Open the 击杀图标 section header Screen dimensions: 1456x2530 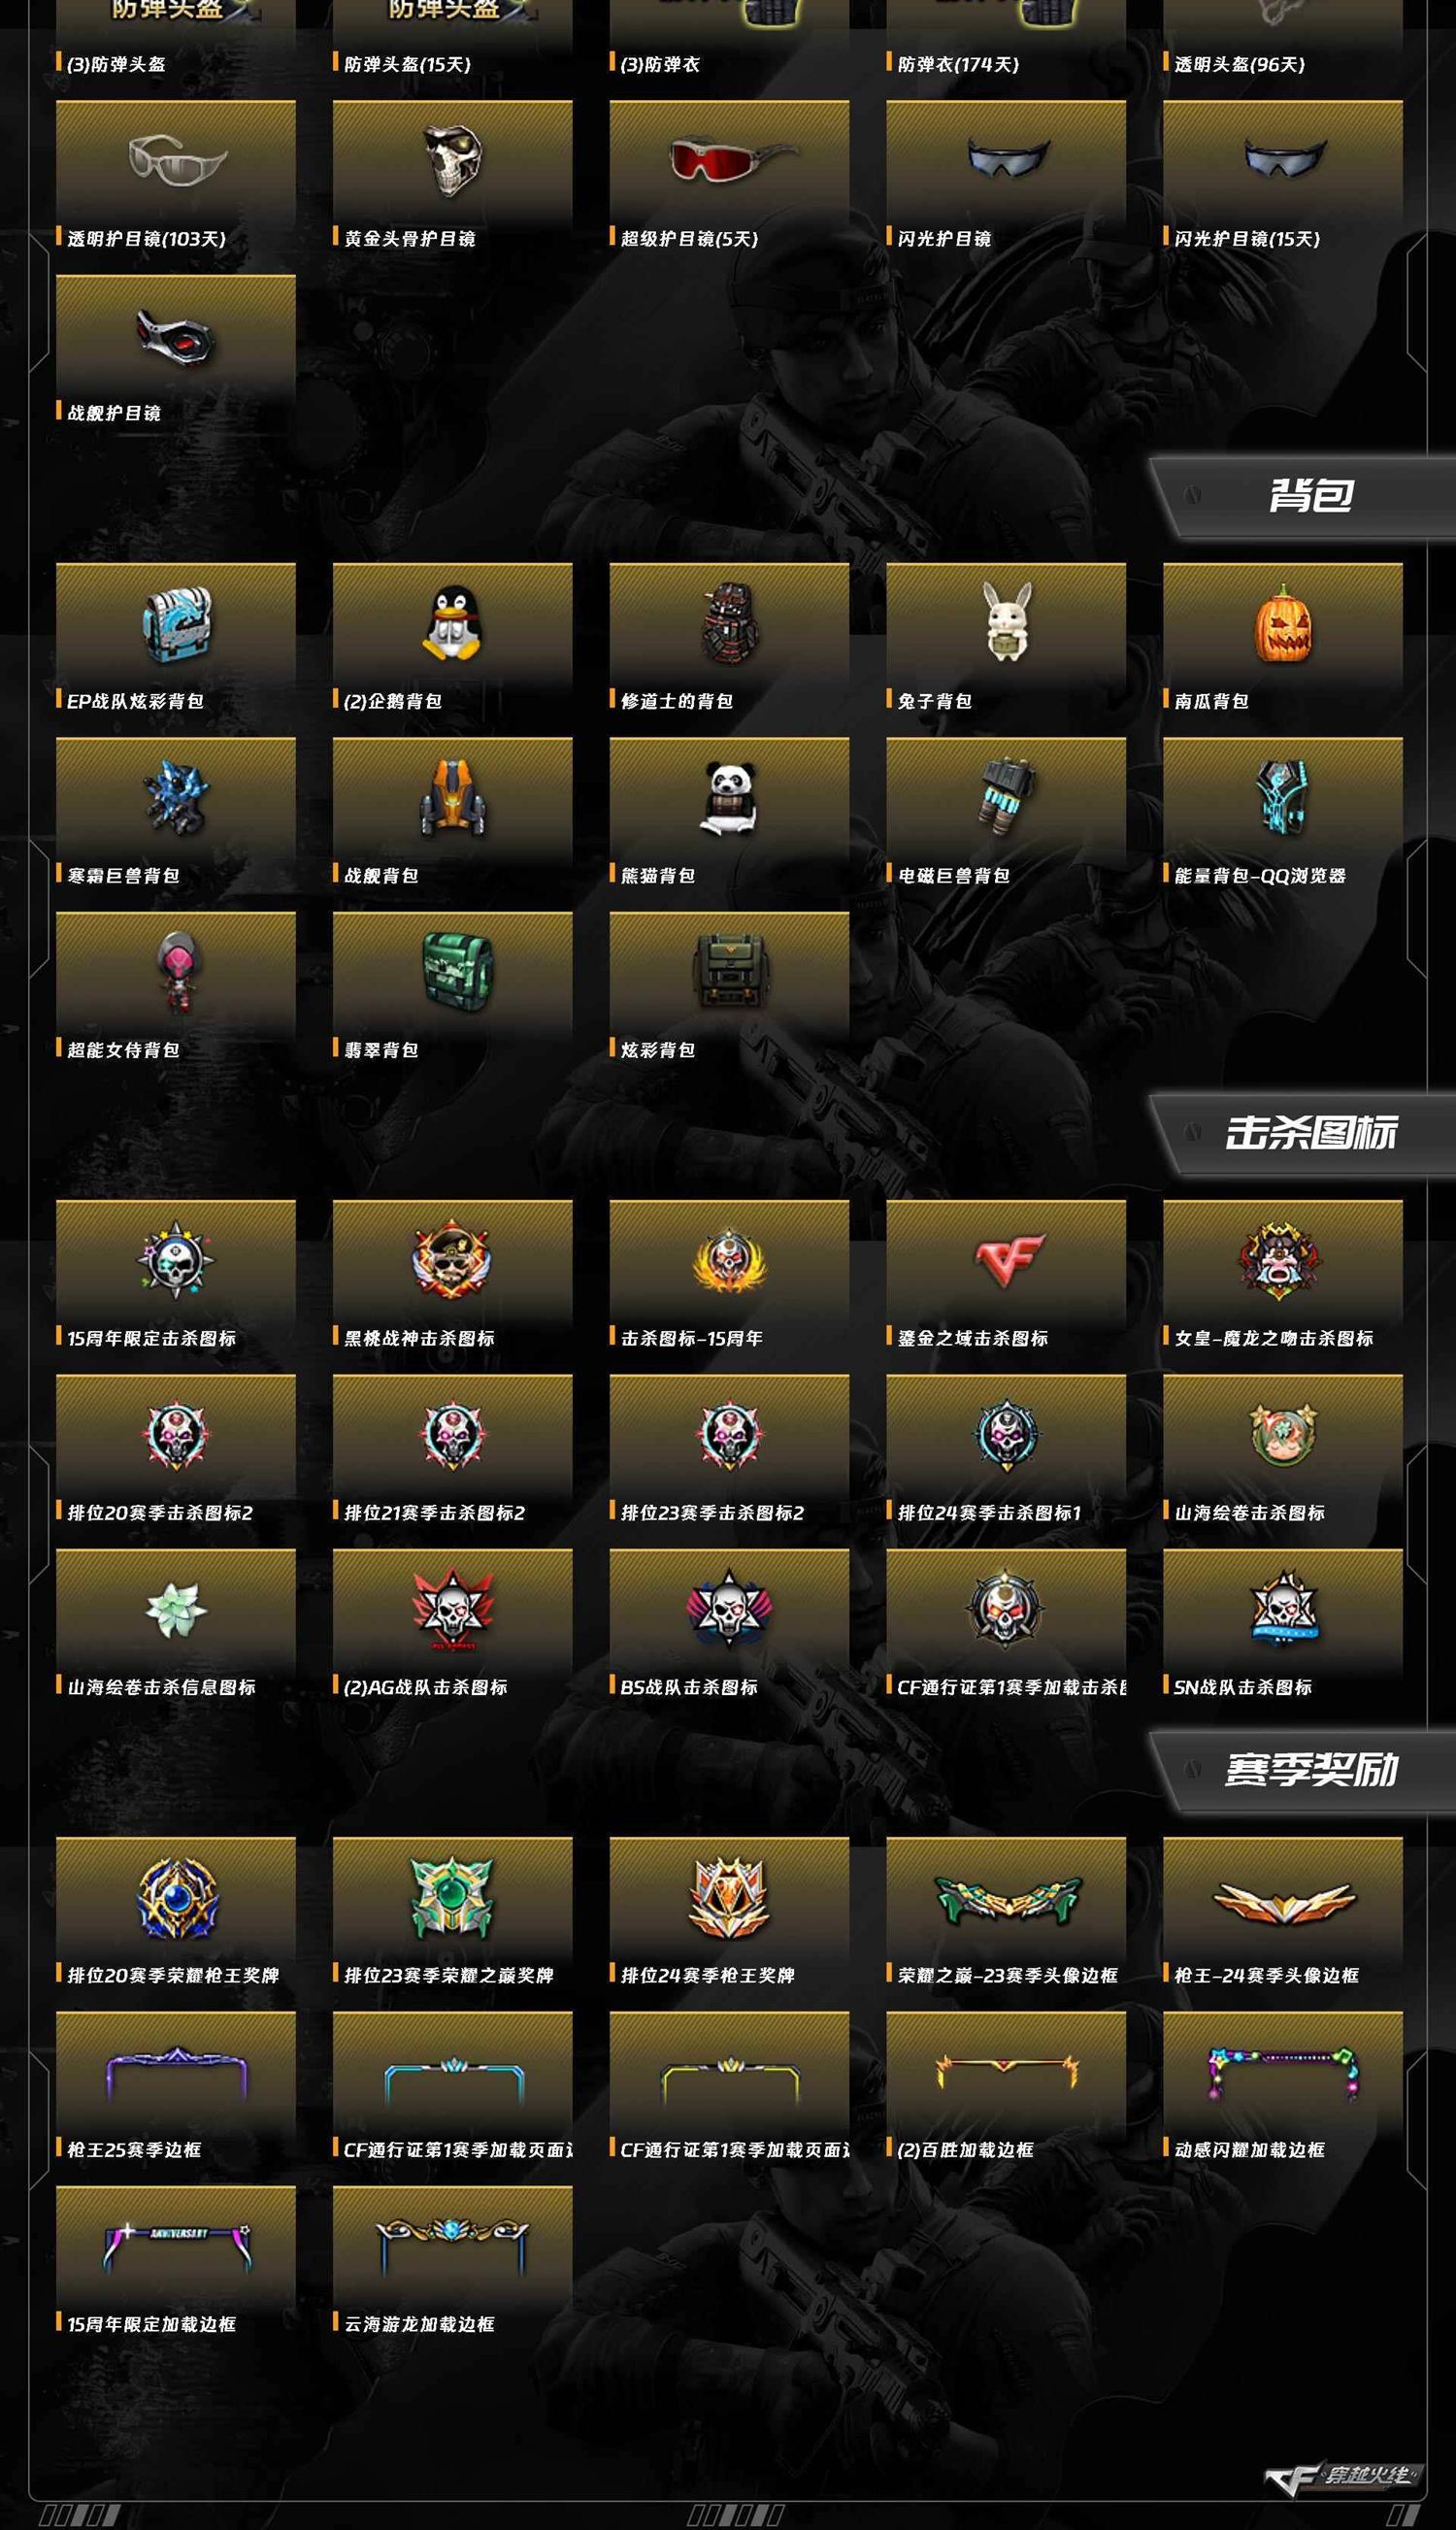click(x=1302, y=1134)
